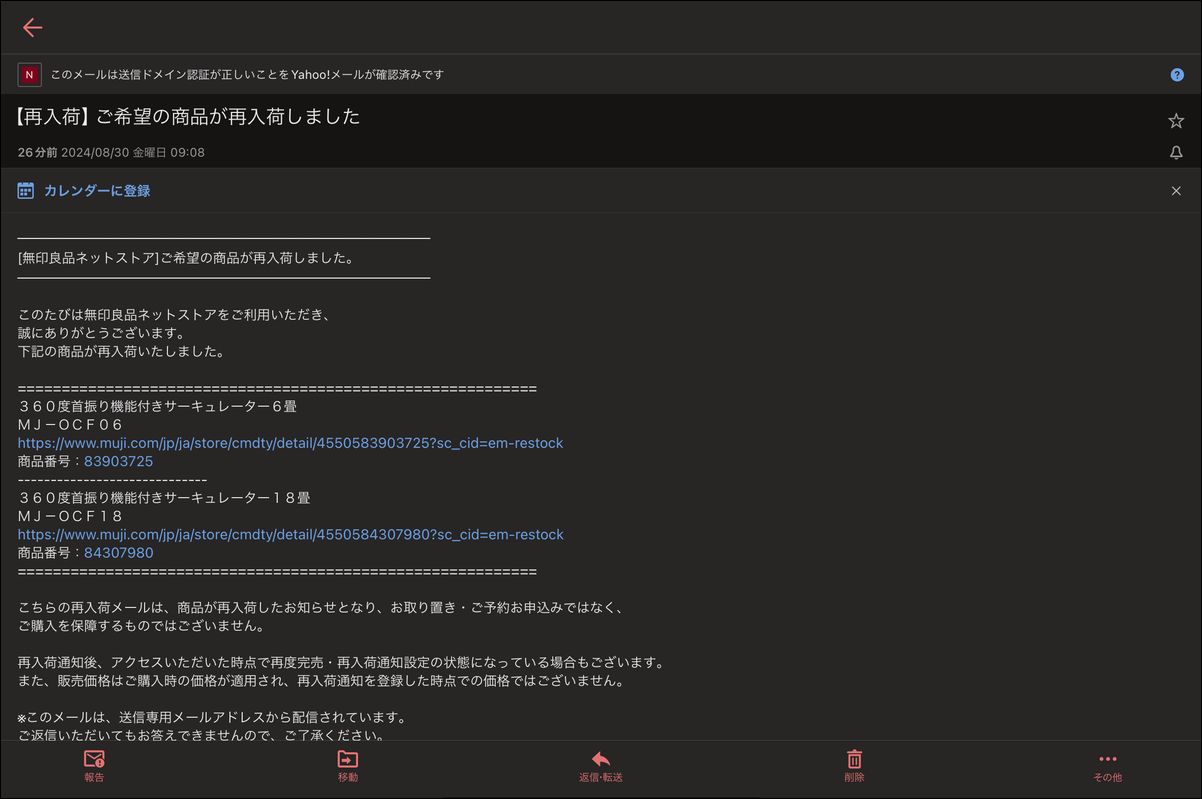Select the subject '【再入荷】ご希望の商品が再入荷しました'
The height and width of the screenshot is (799, 1202).
(x=188, y=117)
